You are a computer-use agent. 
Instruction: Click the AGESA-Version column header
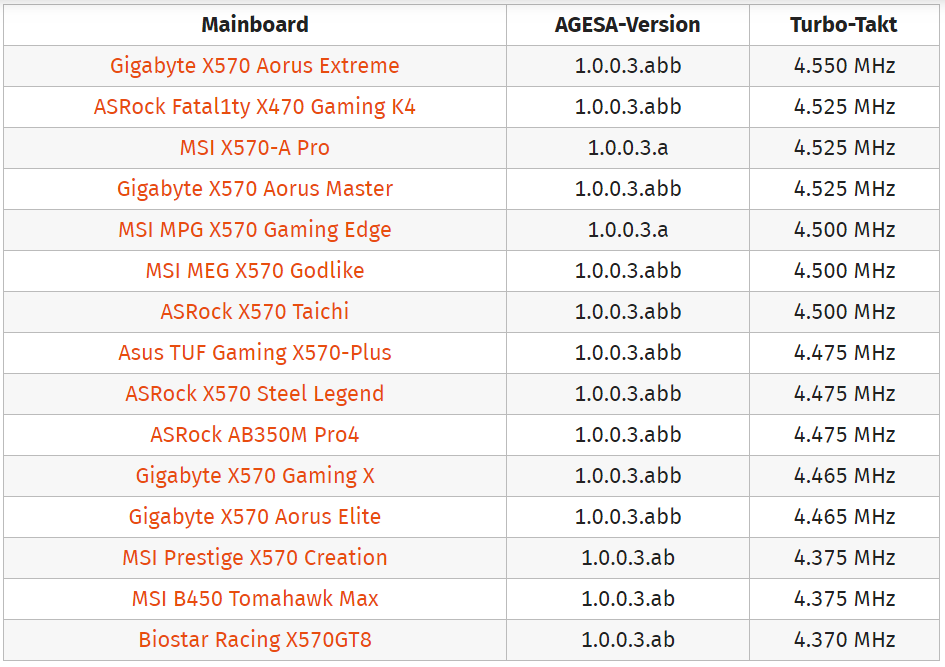[627, 25]
